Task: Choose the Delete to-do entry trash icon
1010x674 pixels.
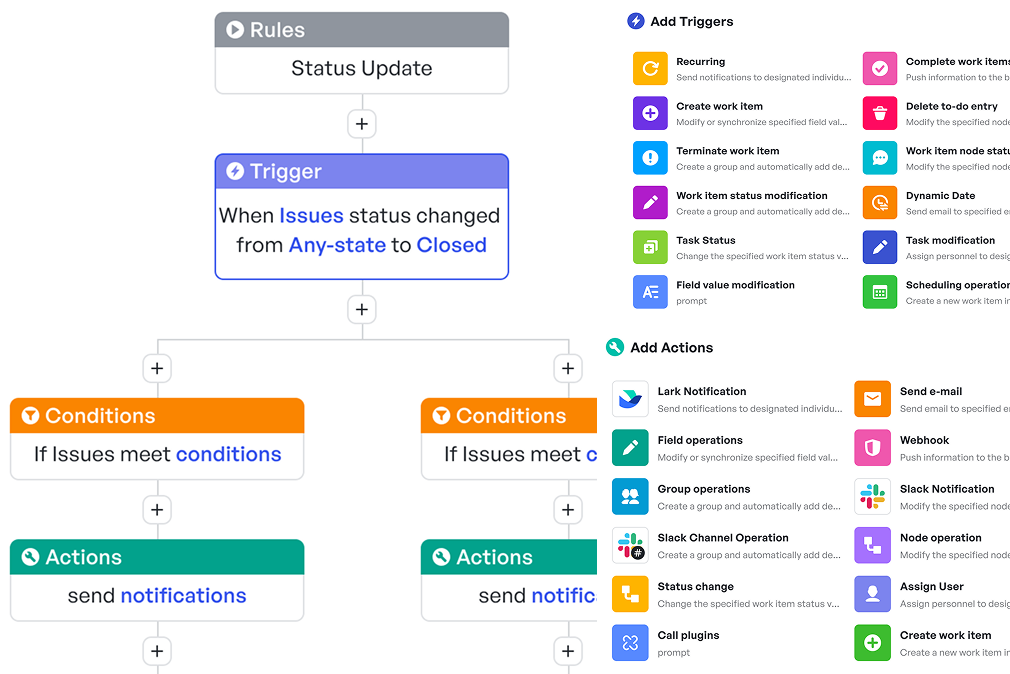Action: 880,113
